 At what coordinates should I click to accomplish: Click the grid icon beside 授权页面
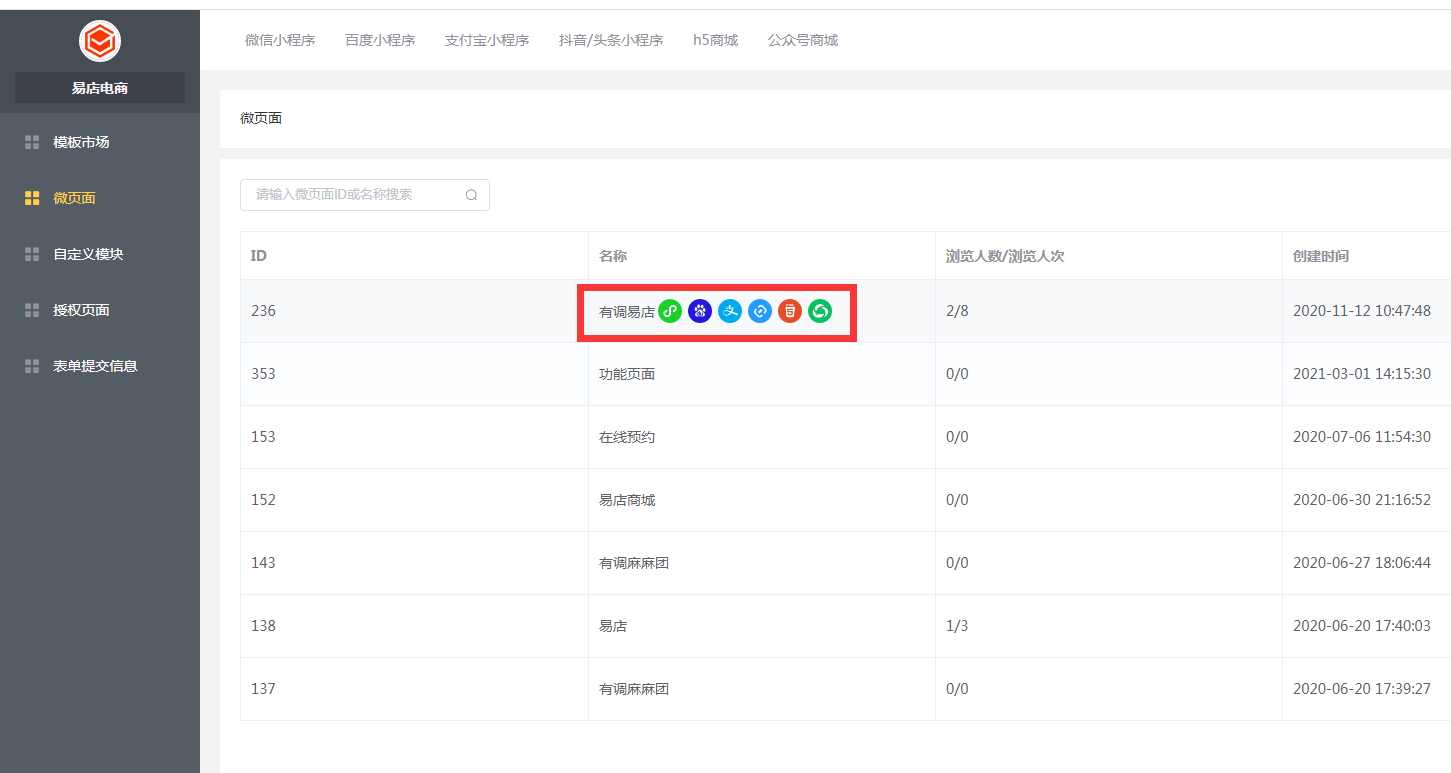[32, 310]
